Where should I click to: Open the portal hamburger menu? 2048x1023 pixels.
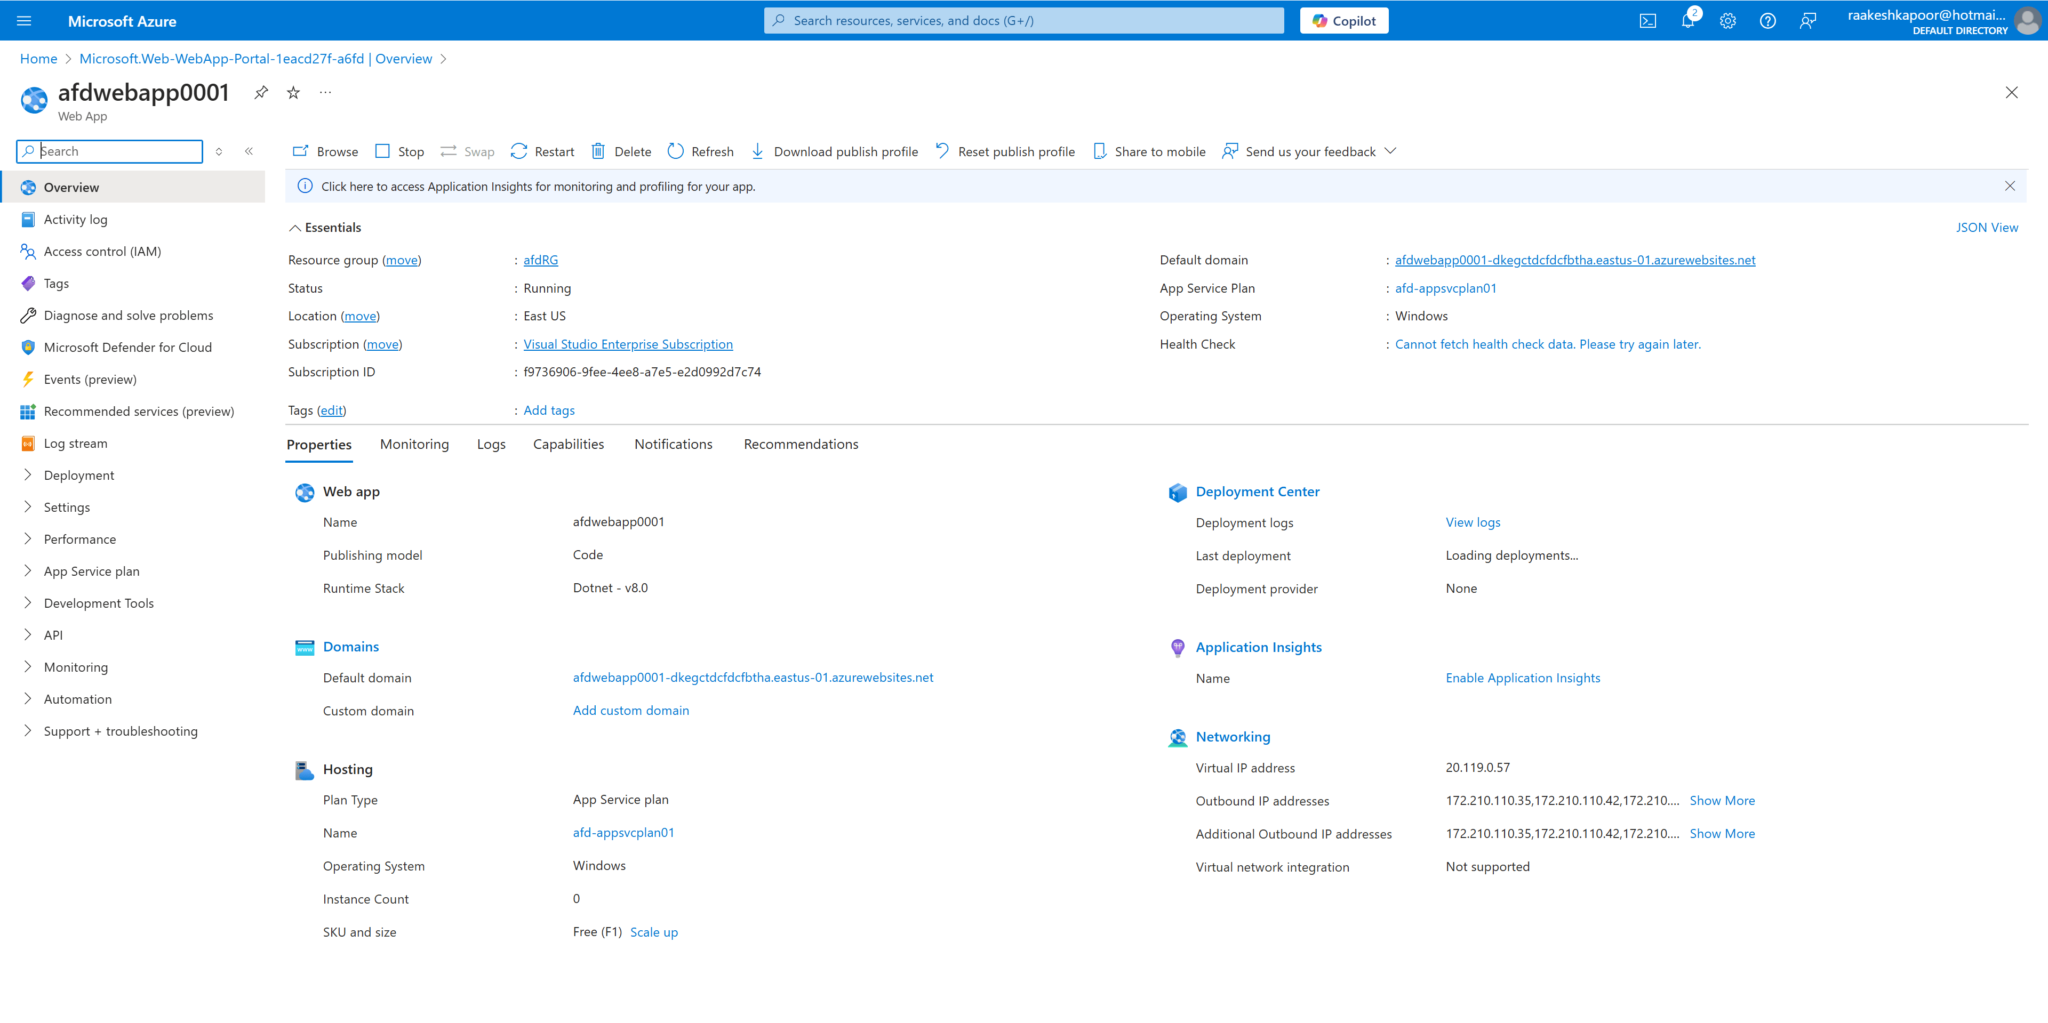[25, 21]
